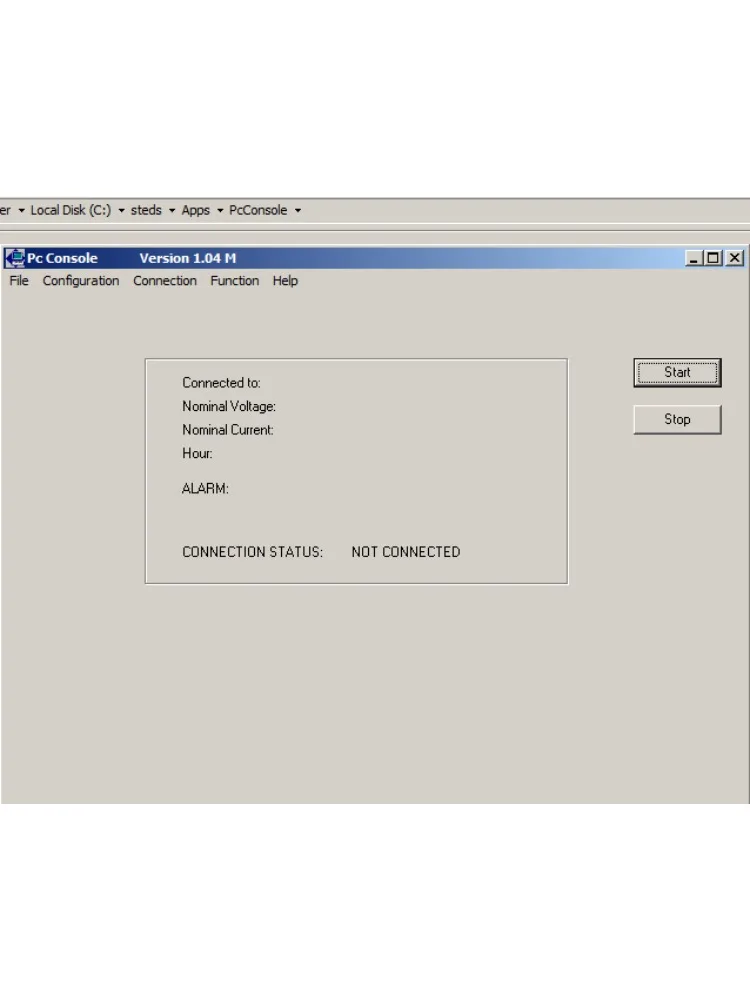
Task: Expand dropdown arrow after steds breadcrumb
Action: pos(172,210)
